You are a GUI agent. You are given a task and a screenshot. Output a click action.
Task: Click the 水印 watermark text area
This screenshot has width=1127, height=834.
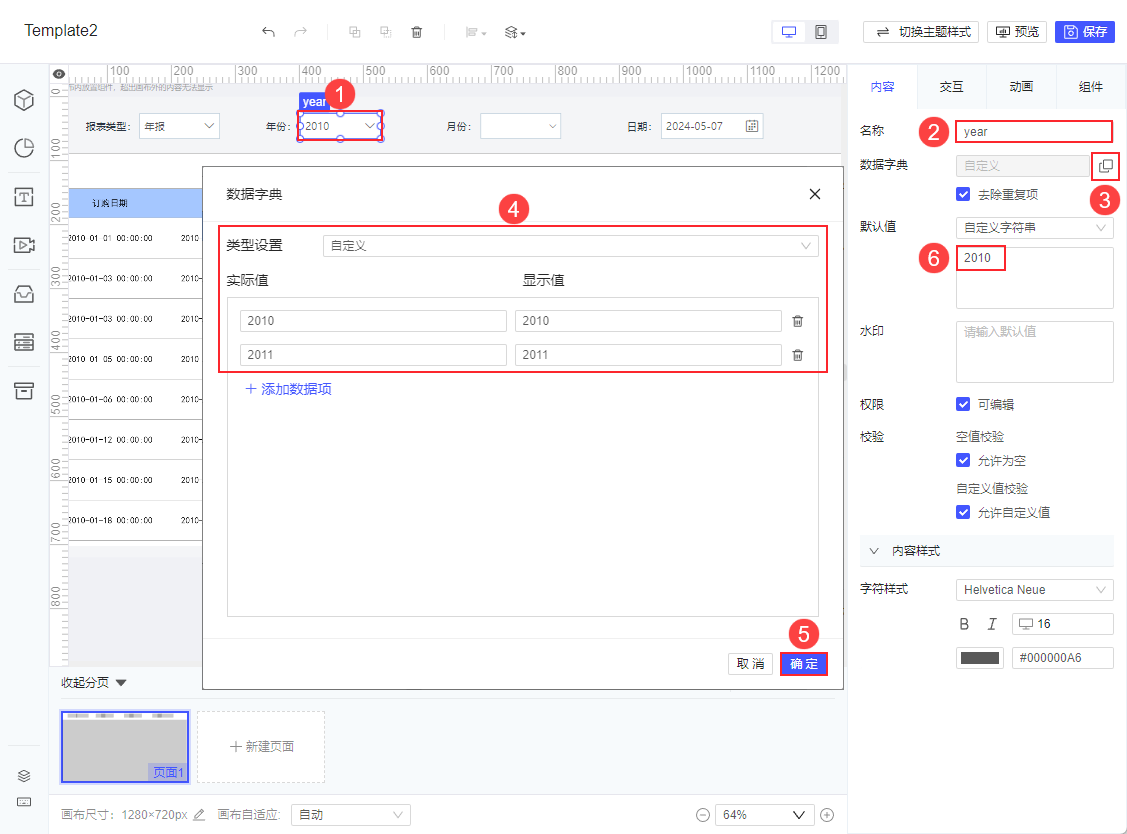pyautogui.click(x=1034, y=352)
